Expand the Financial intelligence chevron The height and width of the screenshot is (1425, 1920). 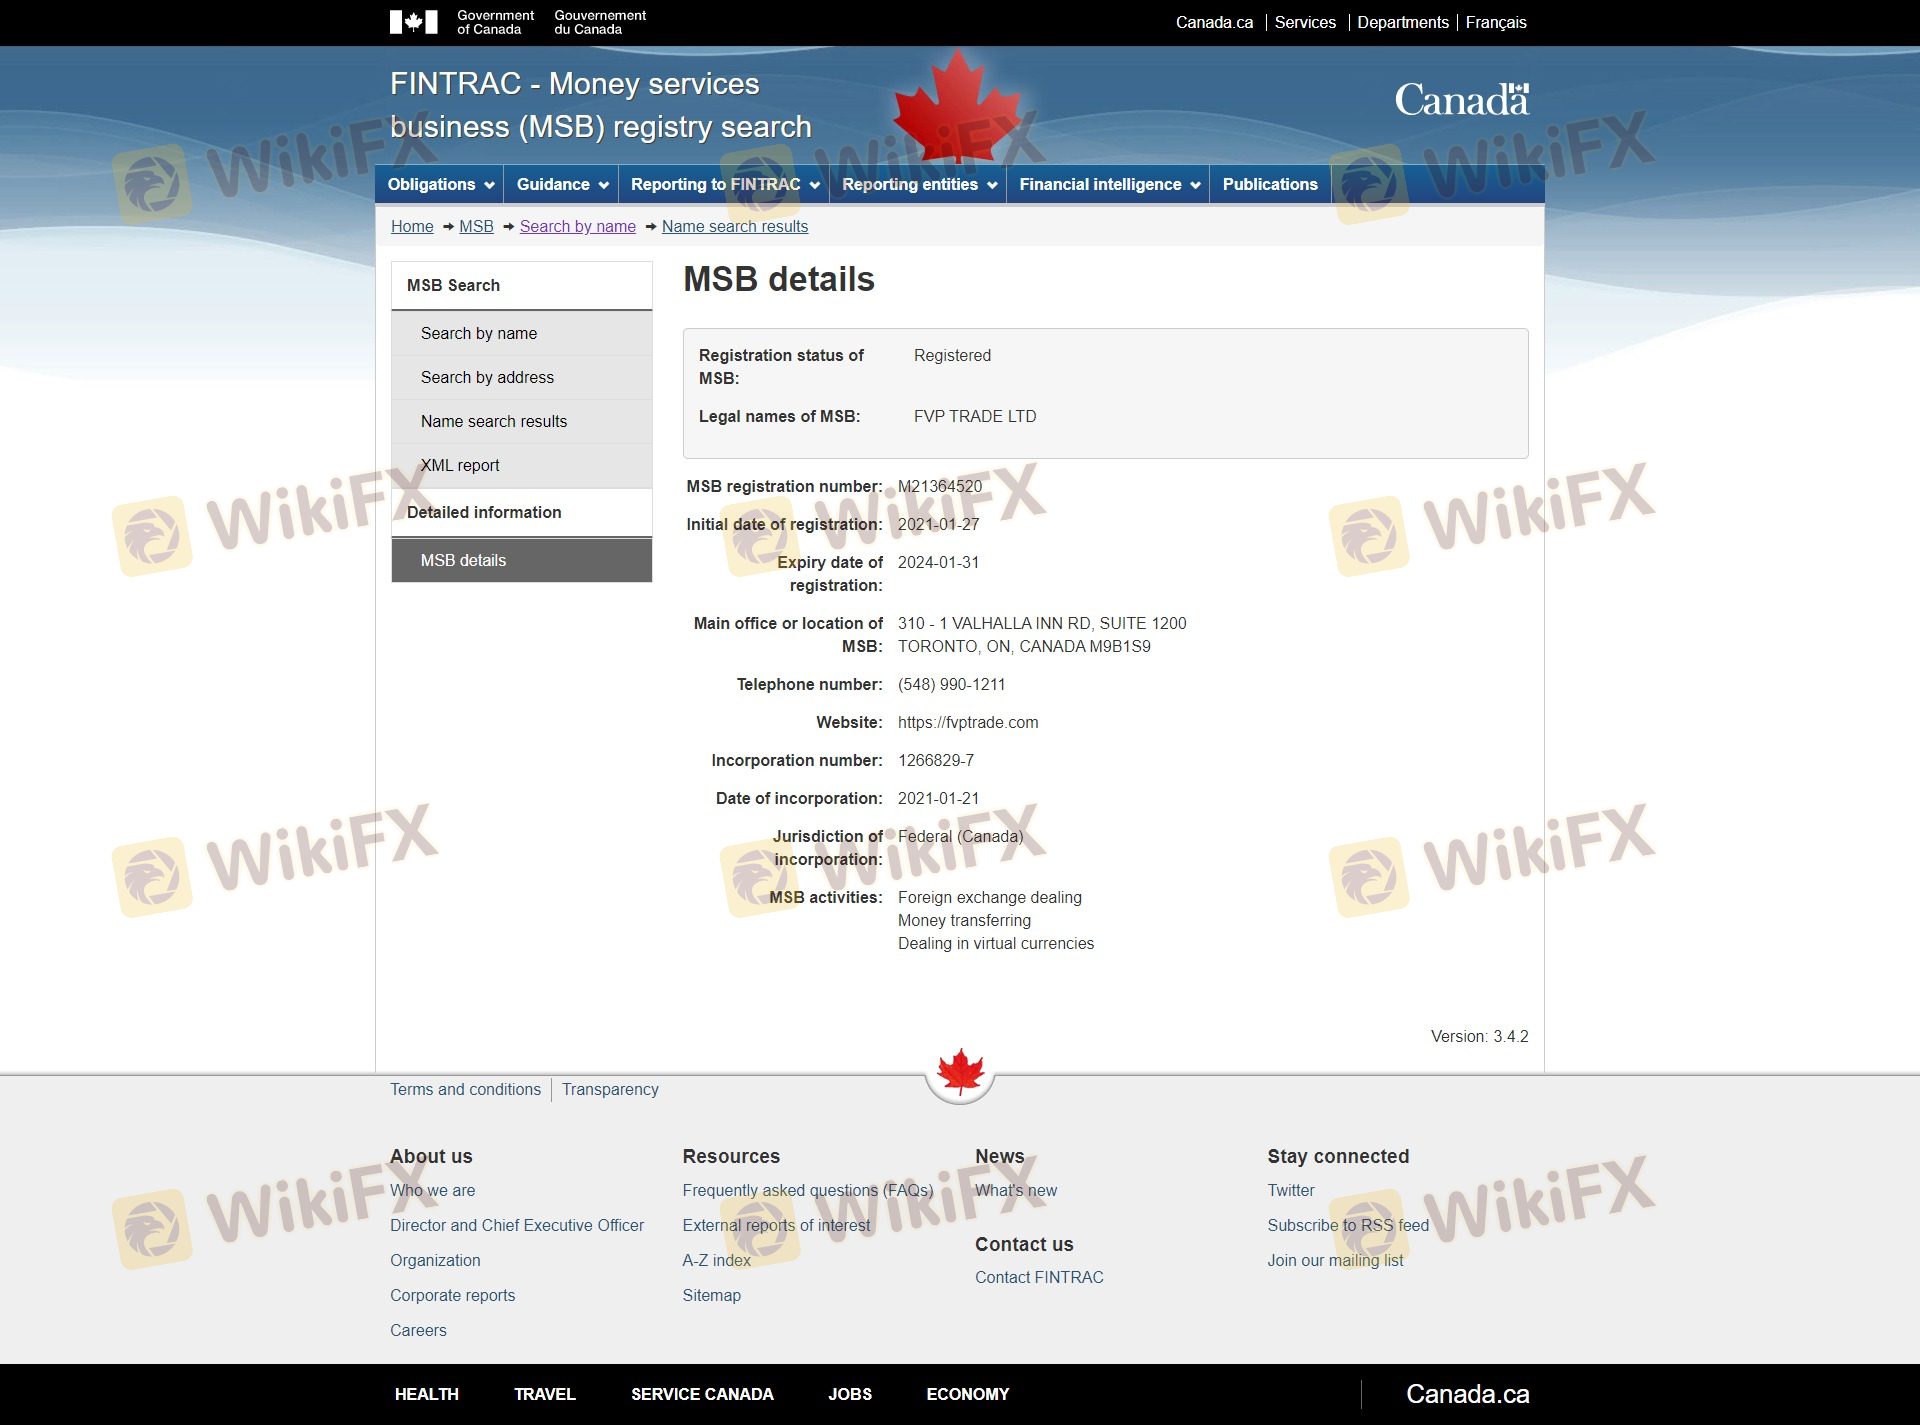[1195, 185]
